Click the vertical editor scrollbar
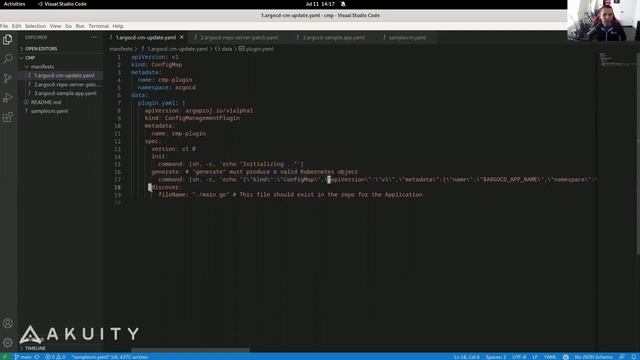This screenshot has width=640, height=360. click(638, 155)
